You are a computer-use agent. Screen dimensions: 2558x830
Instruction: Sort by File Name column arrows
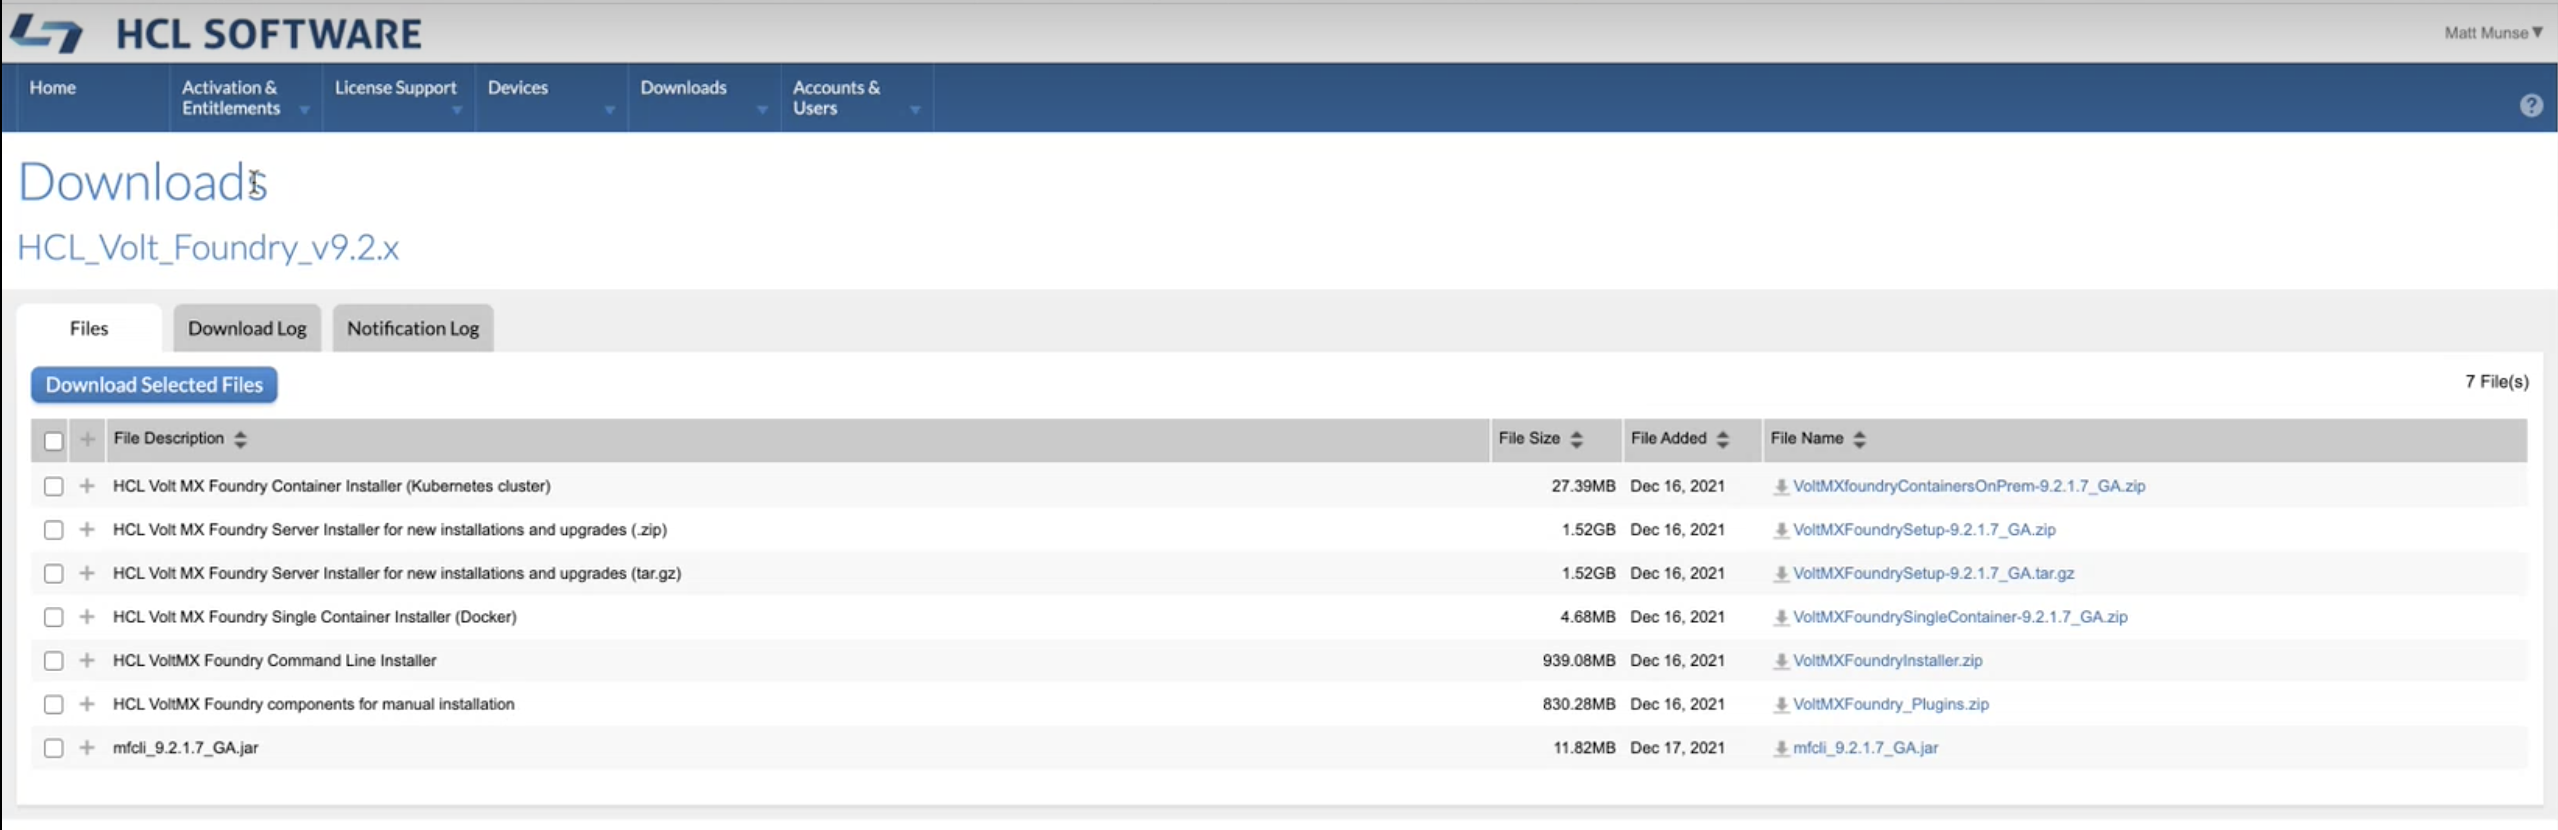[x=1859, y=439]
